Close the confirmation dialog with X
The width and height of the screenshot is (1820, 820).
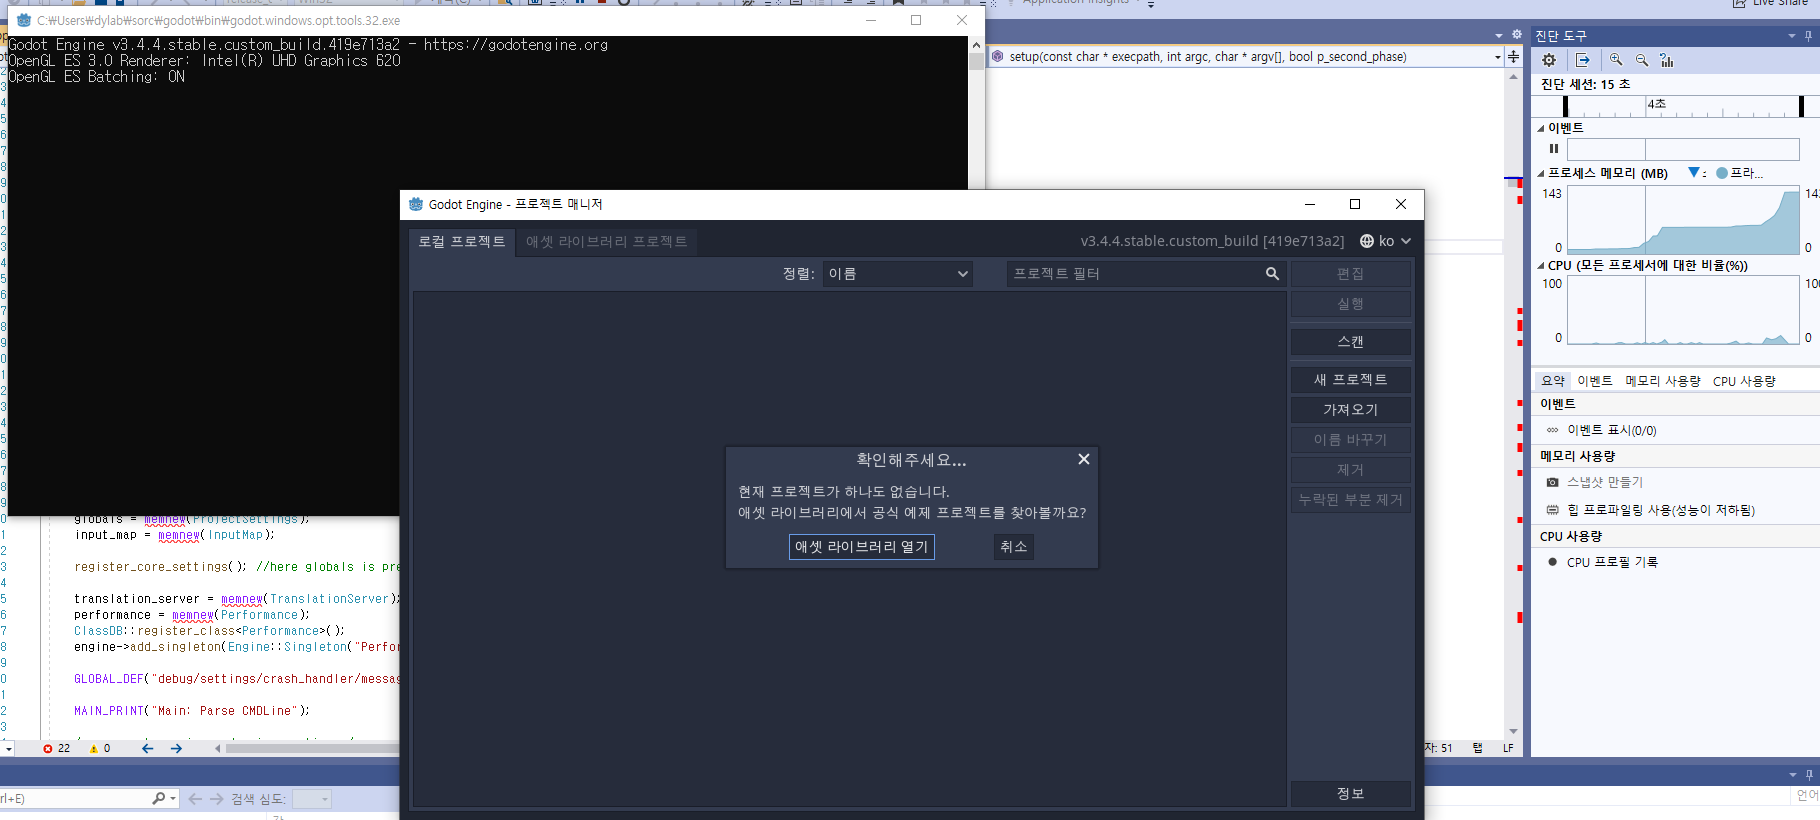[x=1084, y=459]
